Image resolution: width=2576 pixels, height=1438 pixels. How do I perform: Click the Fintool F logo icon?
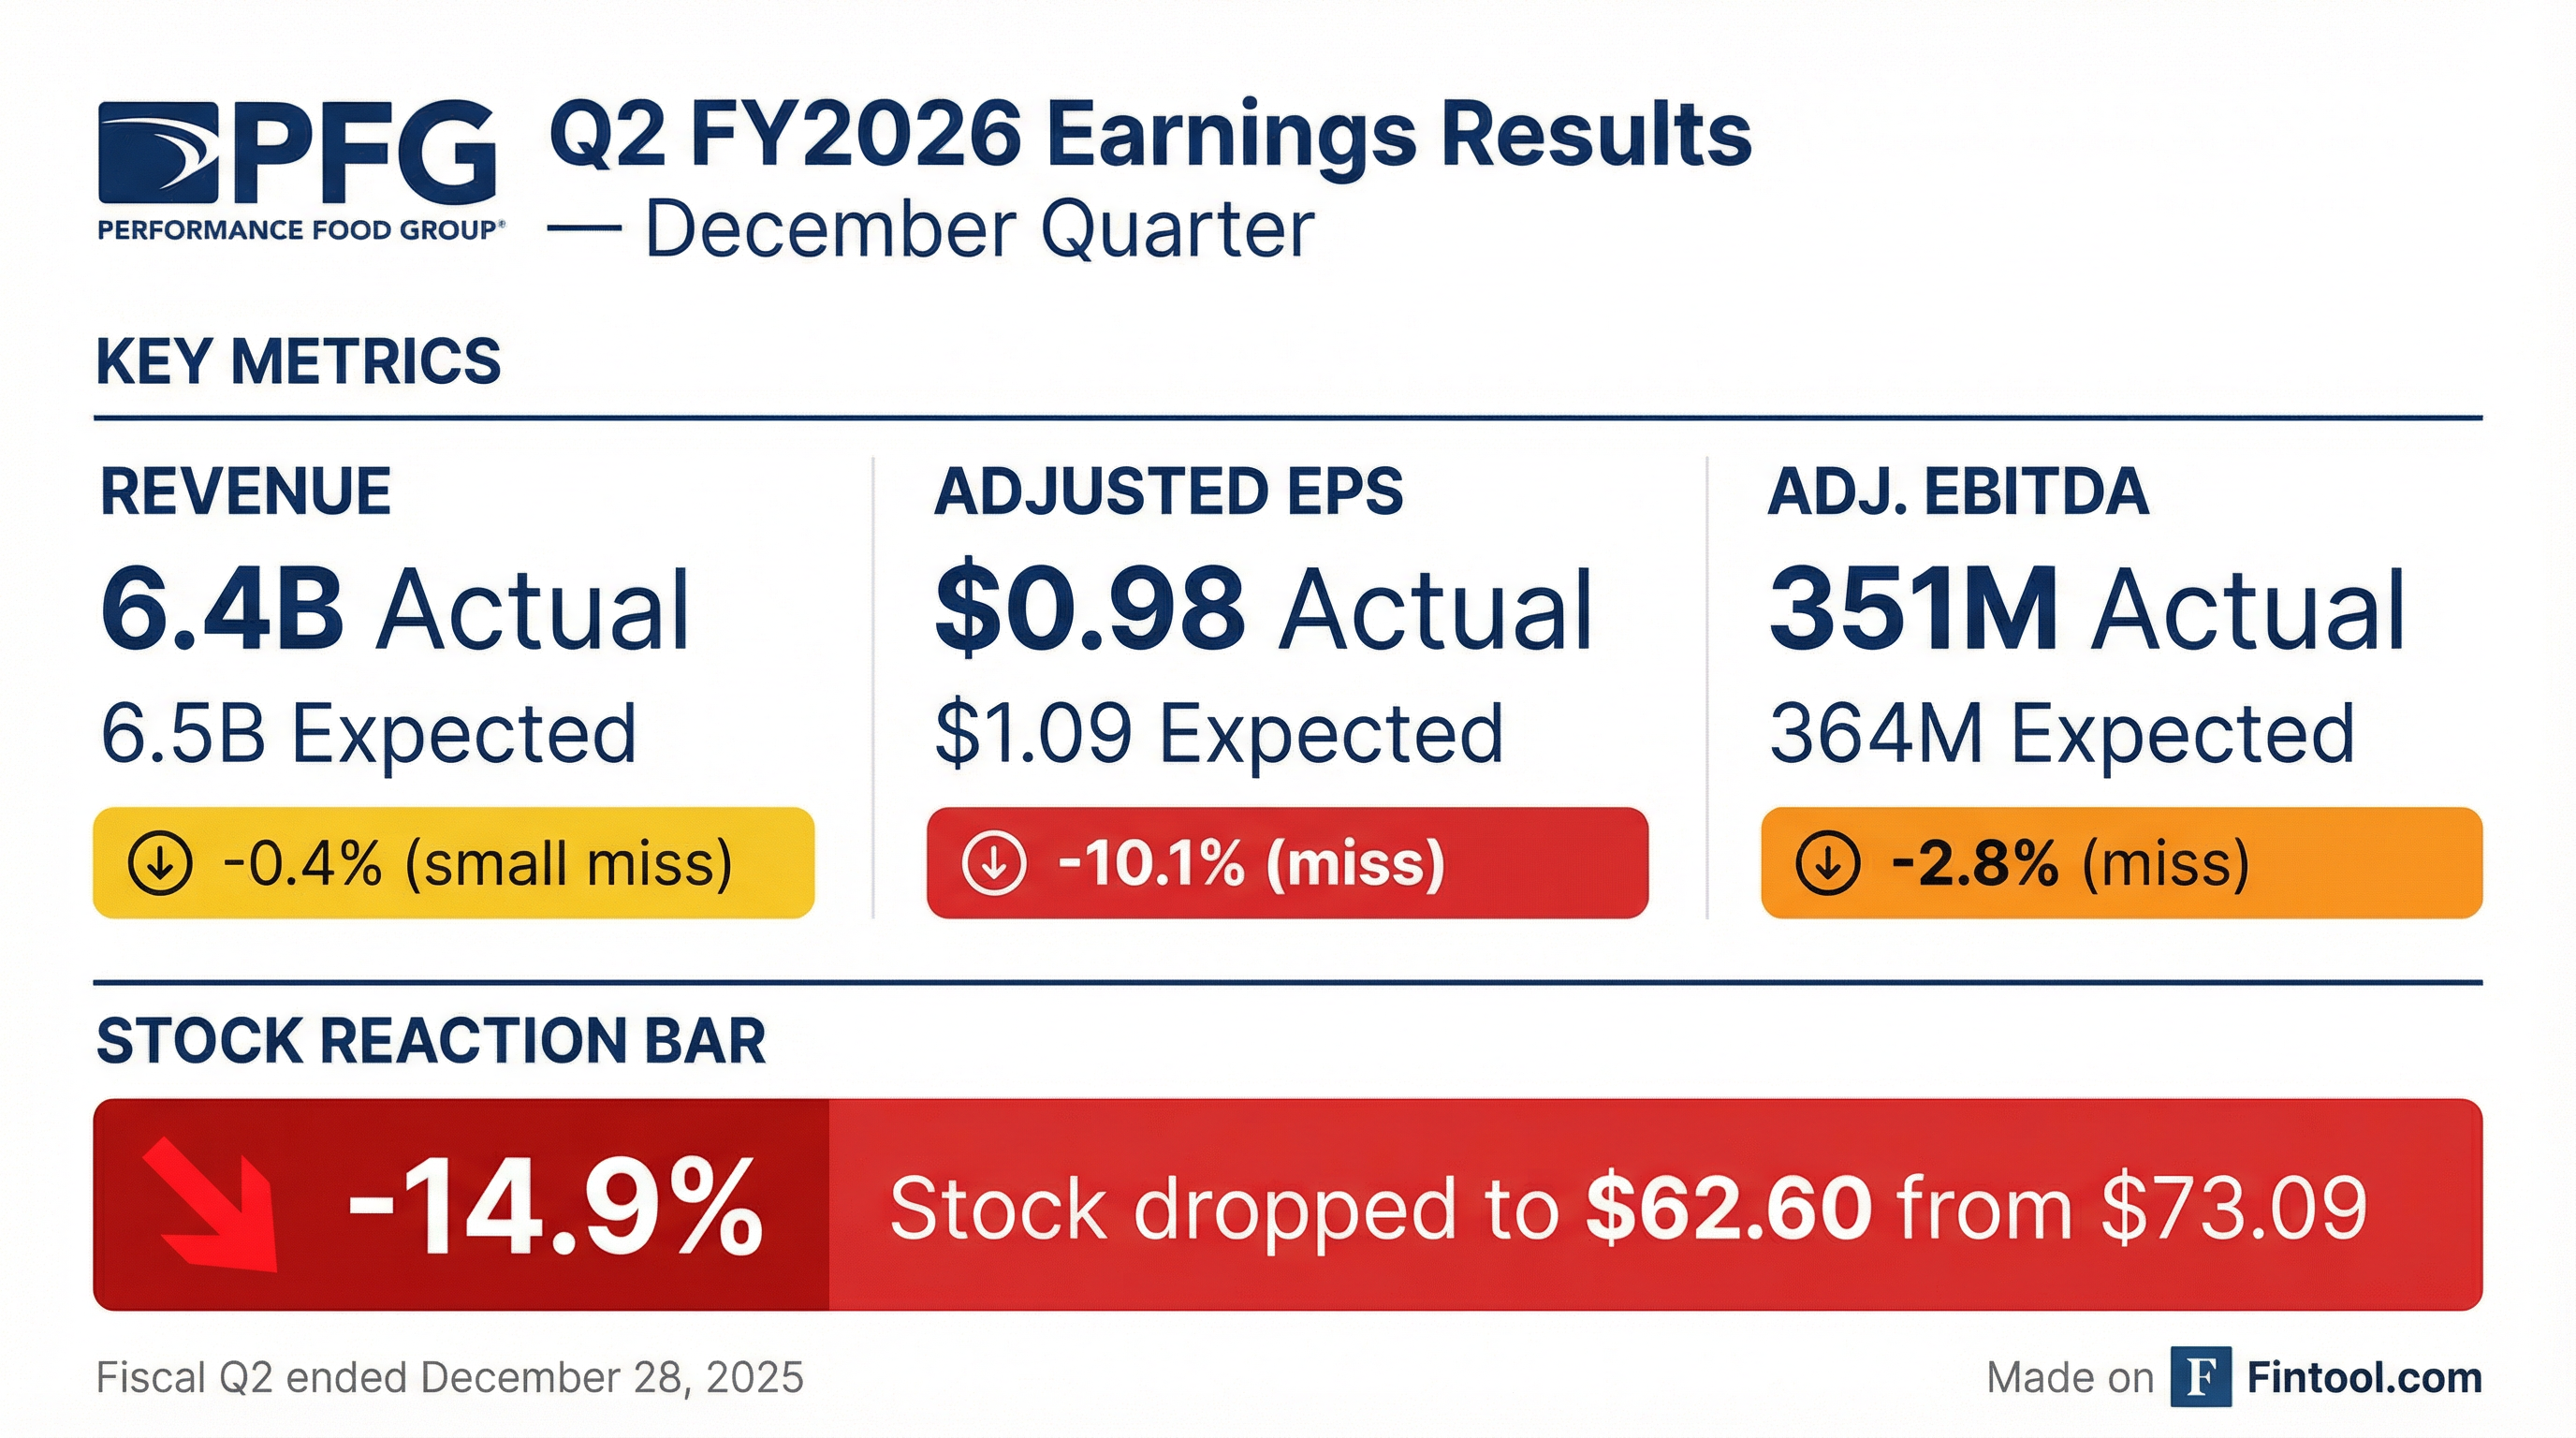pos(2200,1377)
